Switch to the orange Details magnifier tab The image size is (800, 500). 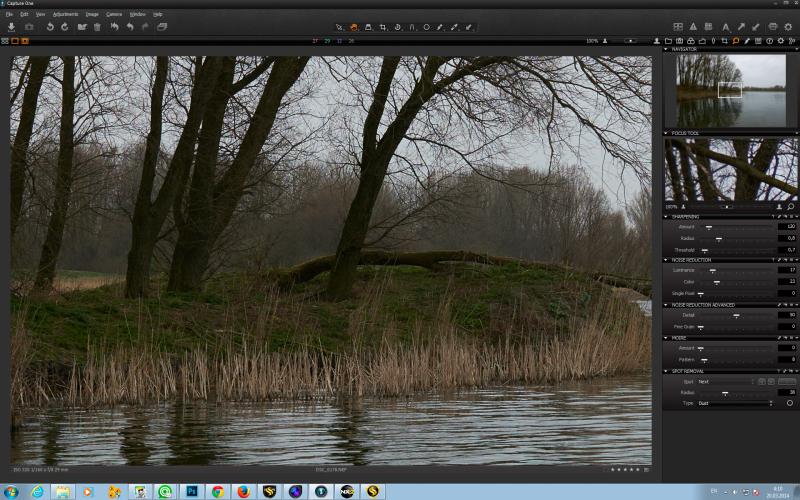735,41
